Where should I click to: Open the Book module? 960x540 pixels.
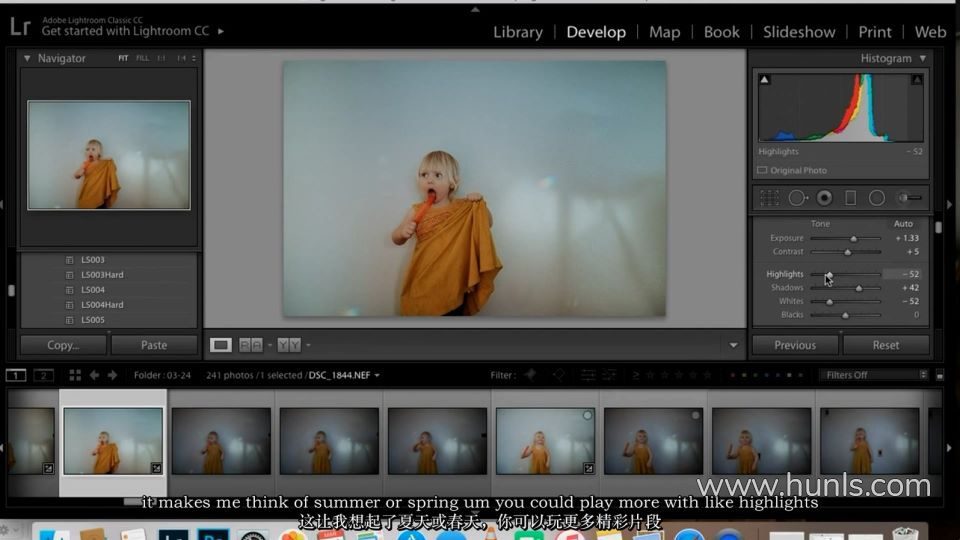721,32
